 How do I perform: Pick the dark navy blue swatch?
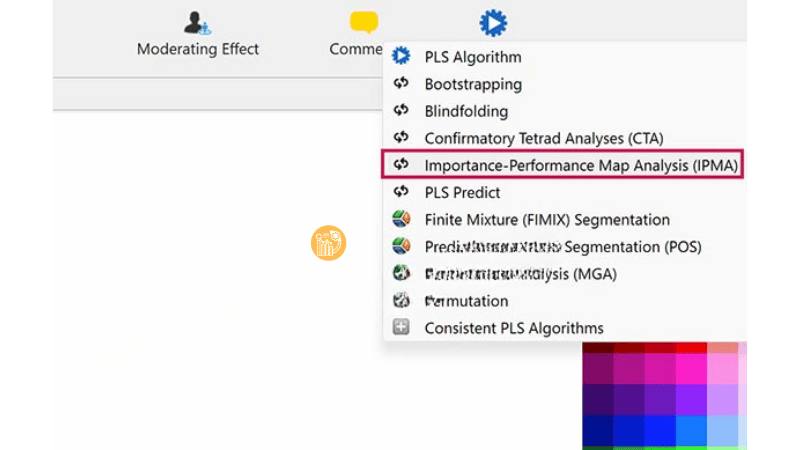(x=597, y=430)
